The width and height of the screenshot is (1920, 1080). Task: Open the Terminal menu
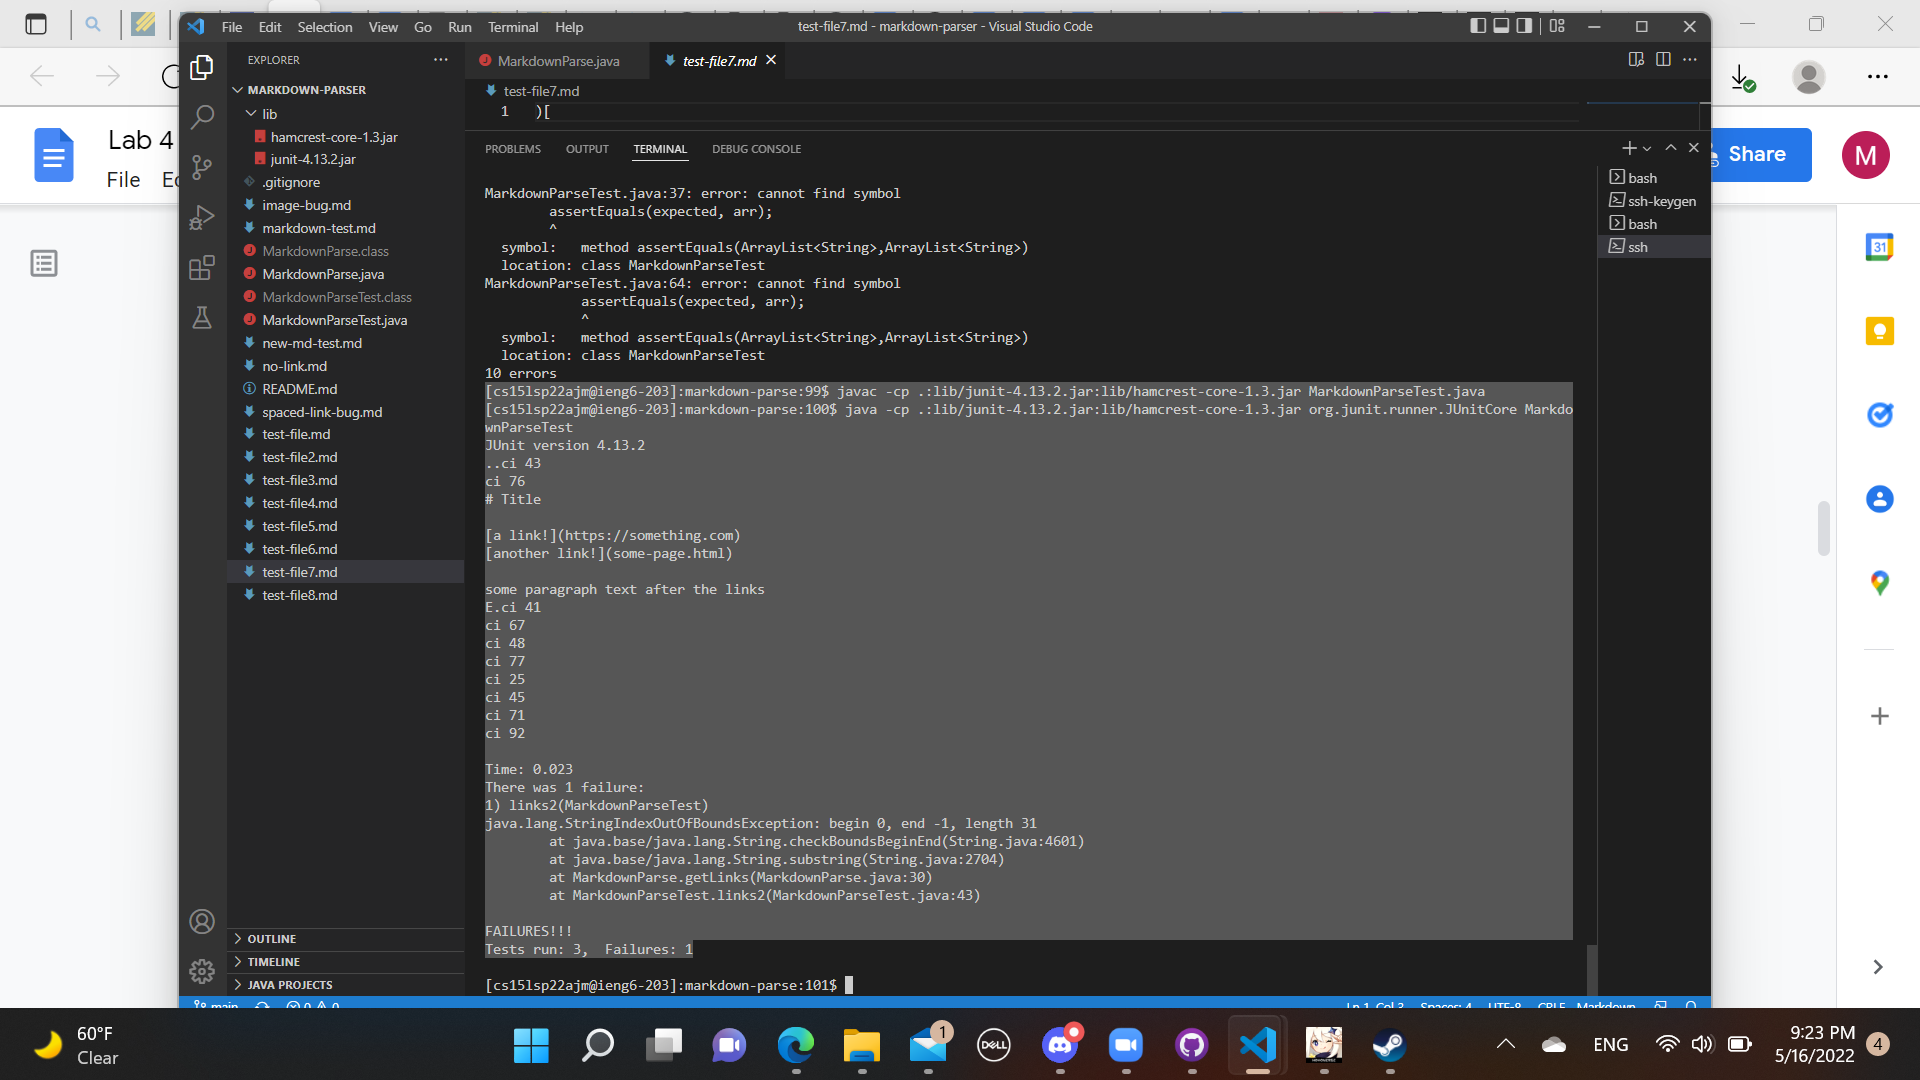(512, 27)
